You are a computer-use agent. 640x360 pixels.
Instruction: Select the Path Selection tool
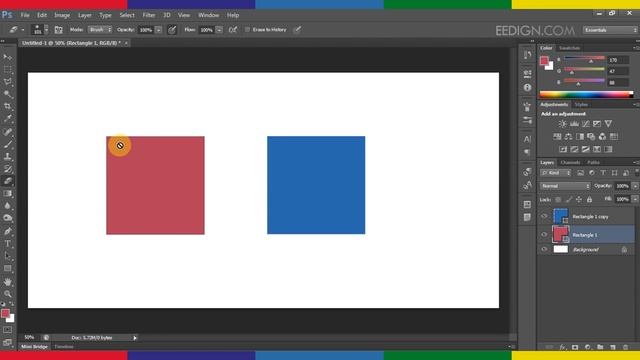pos(8,256)
